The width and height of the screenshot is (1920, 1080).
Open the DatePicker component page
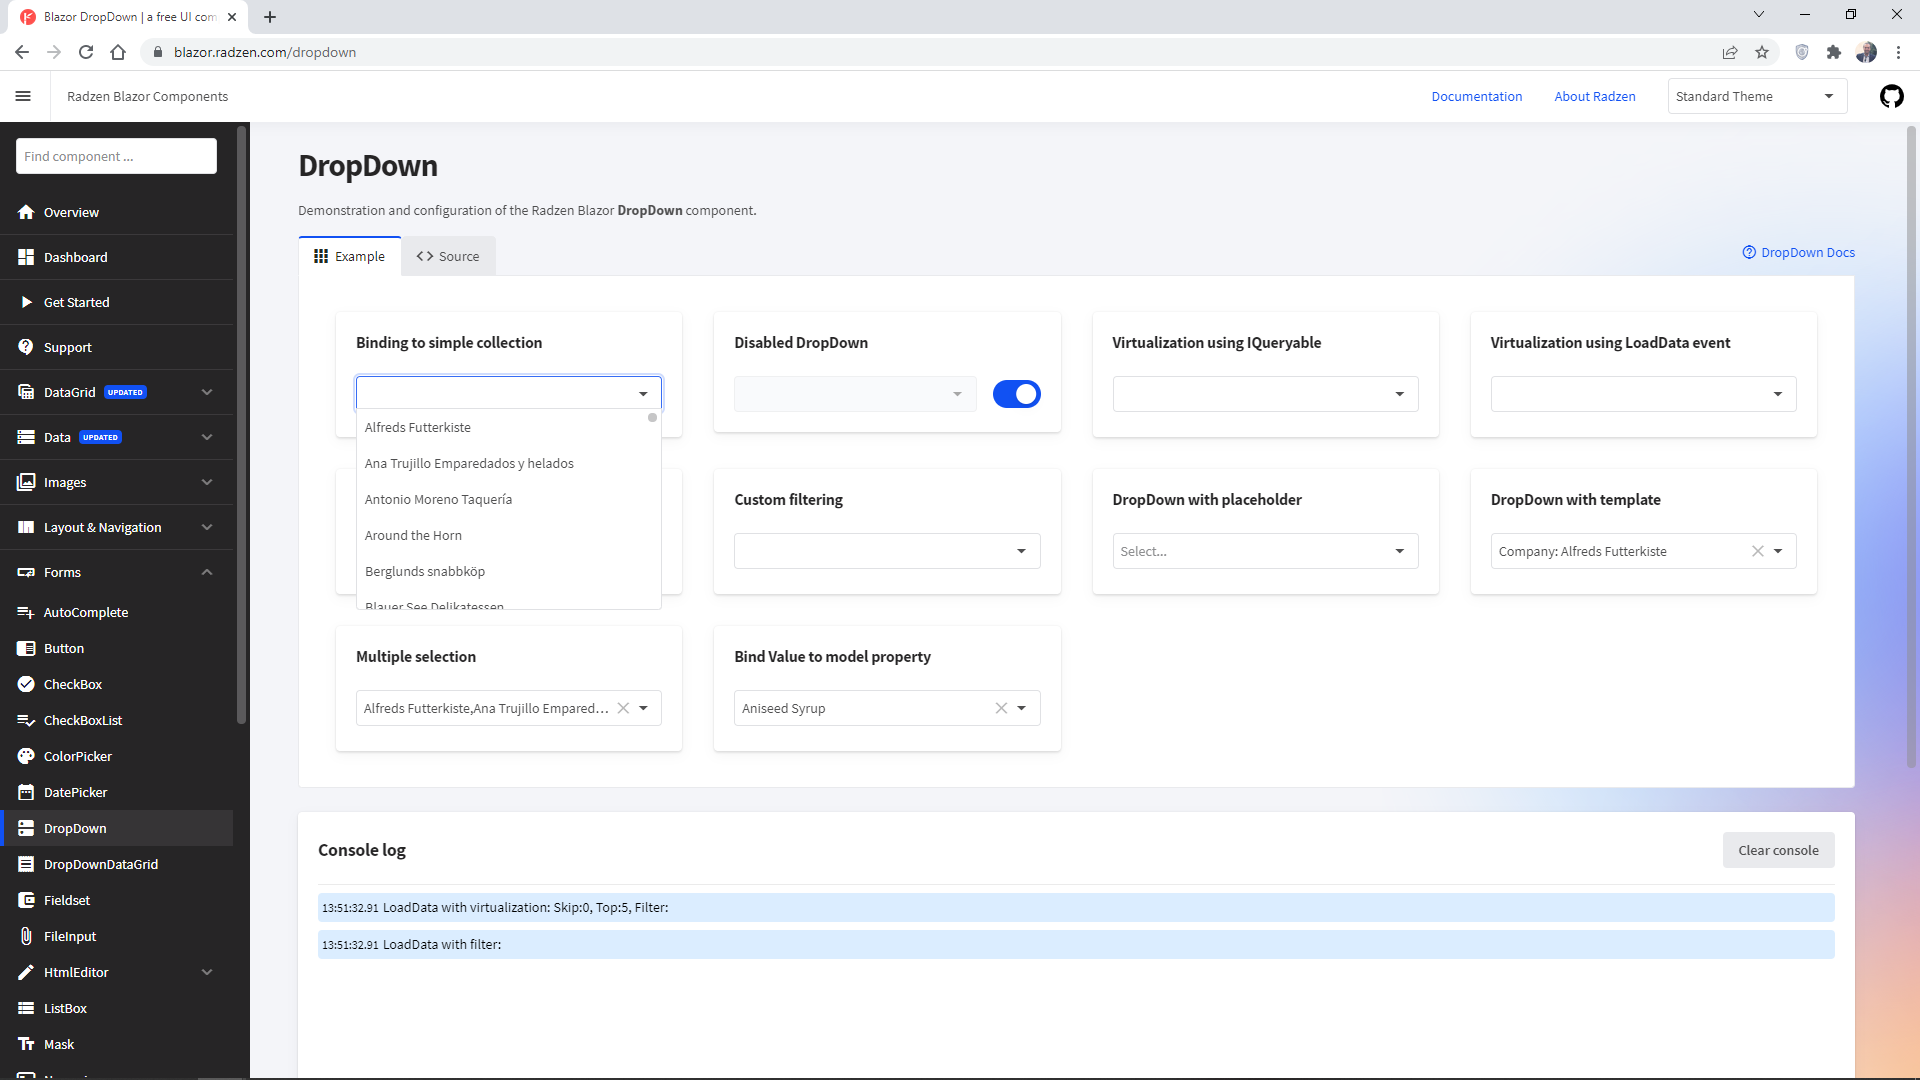[75, 792]
